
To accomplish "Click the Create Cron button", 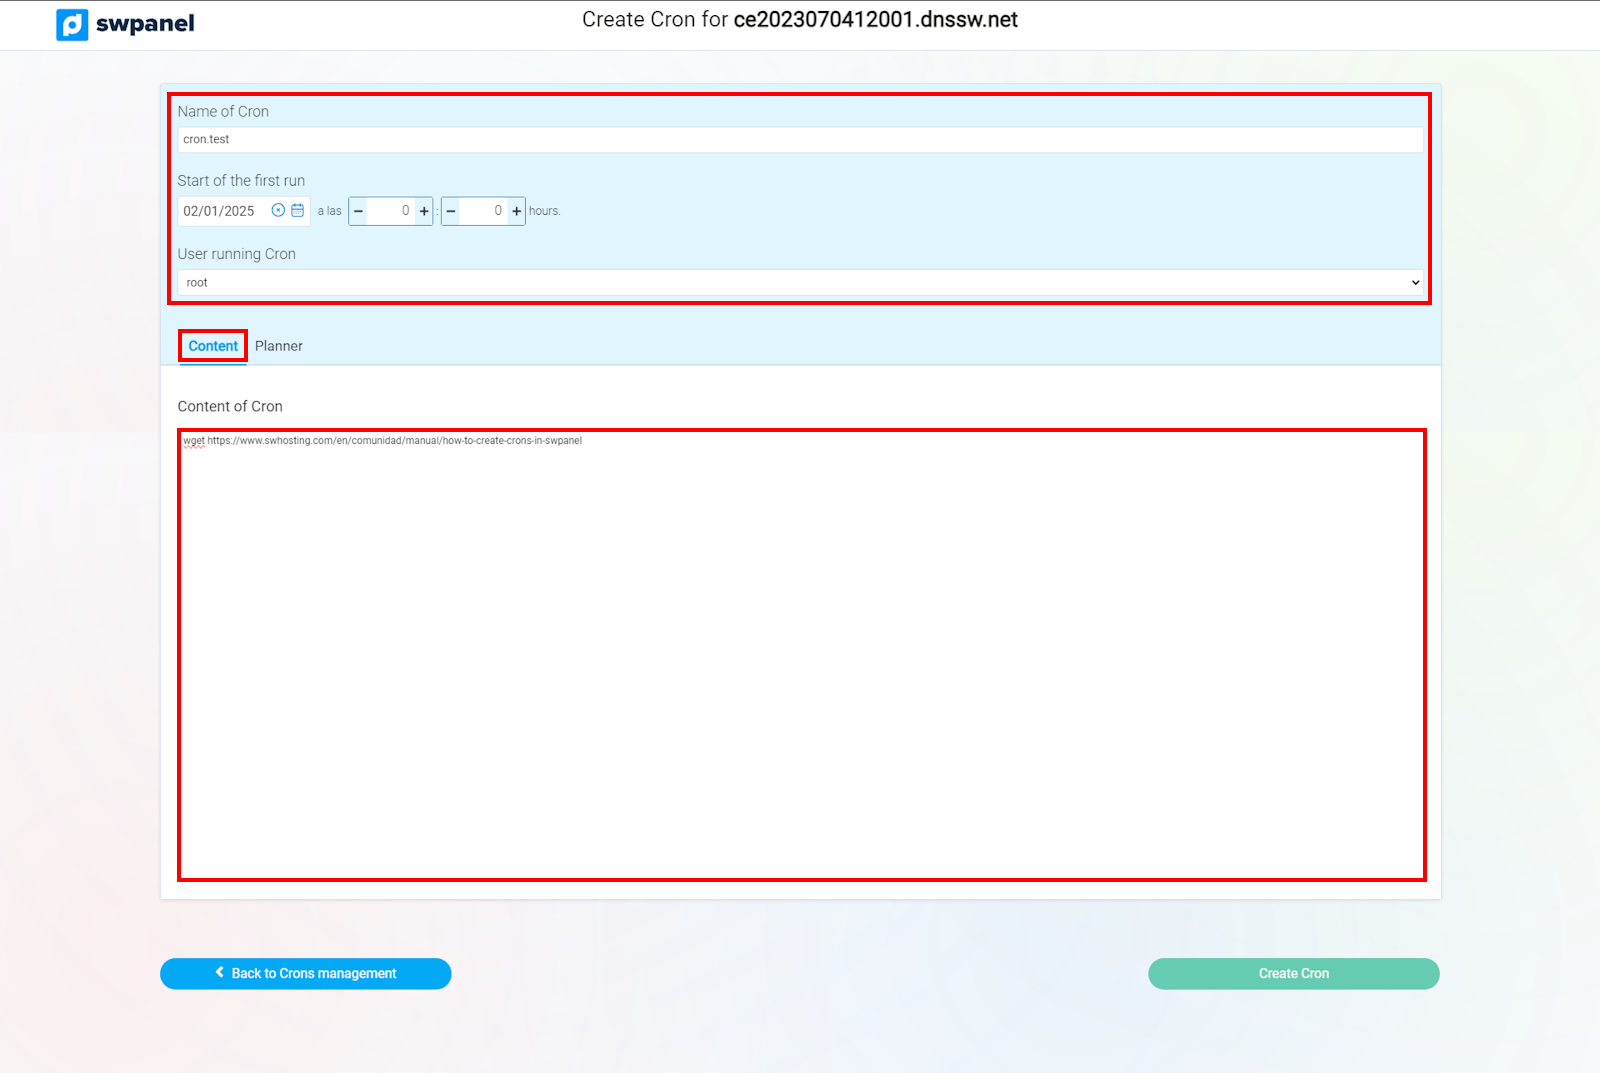I will [x=1293, y=973].
